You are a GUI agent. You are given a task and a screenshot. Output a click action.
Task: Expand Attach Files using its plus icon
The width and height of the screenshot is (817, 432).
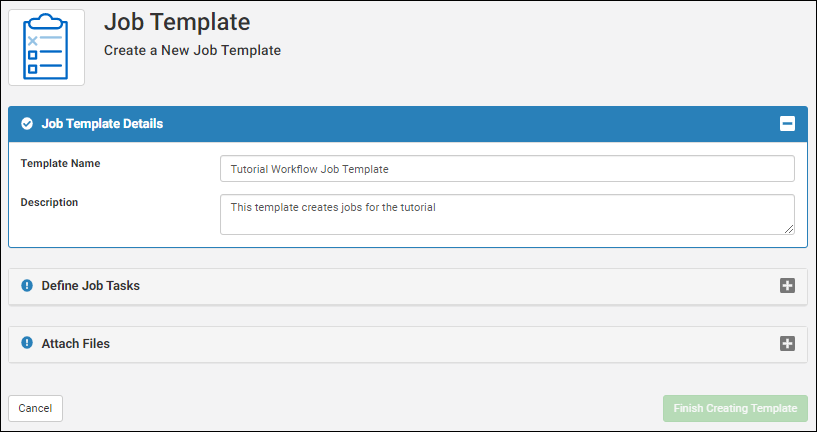tap(787, 343)
